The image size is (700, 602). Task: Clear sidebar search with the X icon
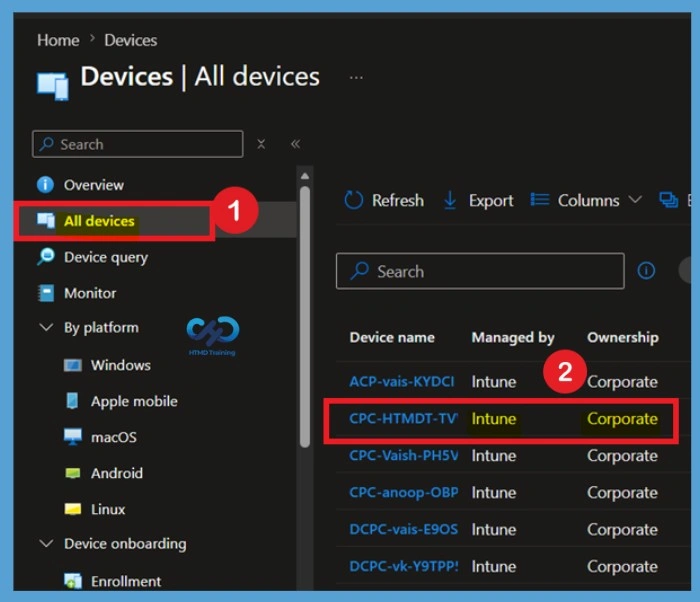[x=261, y=144]
